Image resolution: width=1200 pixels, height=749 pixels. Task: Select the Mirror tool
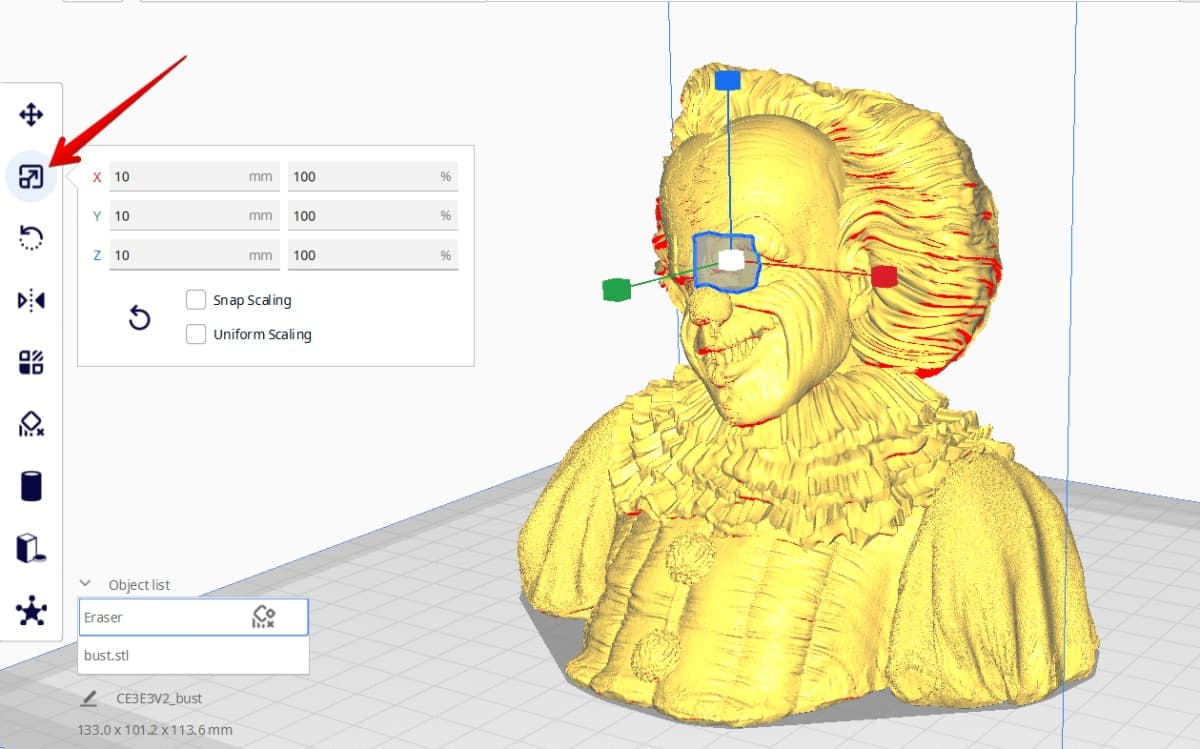(31, 300)
